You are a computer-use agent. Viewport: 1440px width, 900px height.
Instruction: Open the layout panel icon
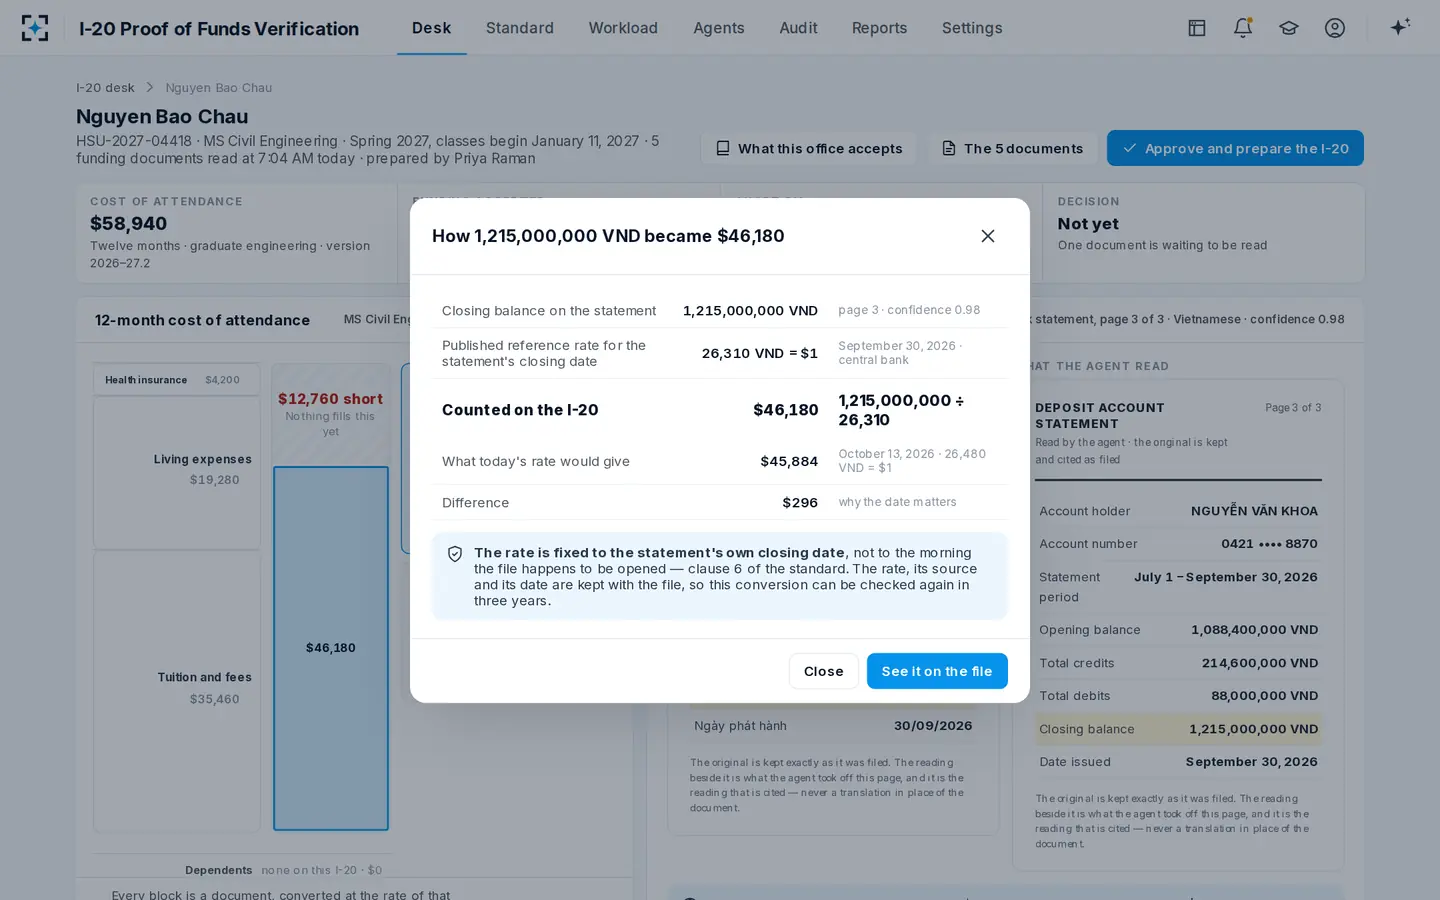[x=1196, y=28]
